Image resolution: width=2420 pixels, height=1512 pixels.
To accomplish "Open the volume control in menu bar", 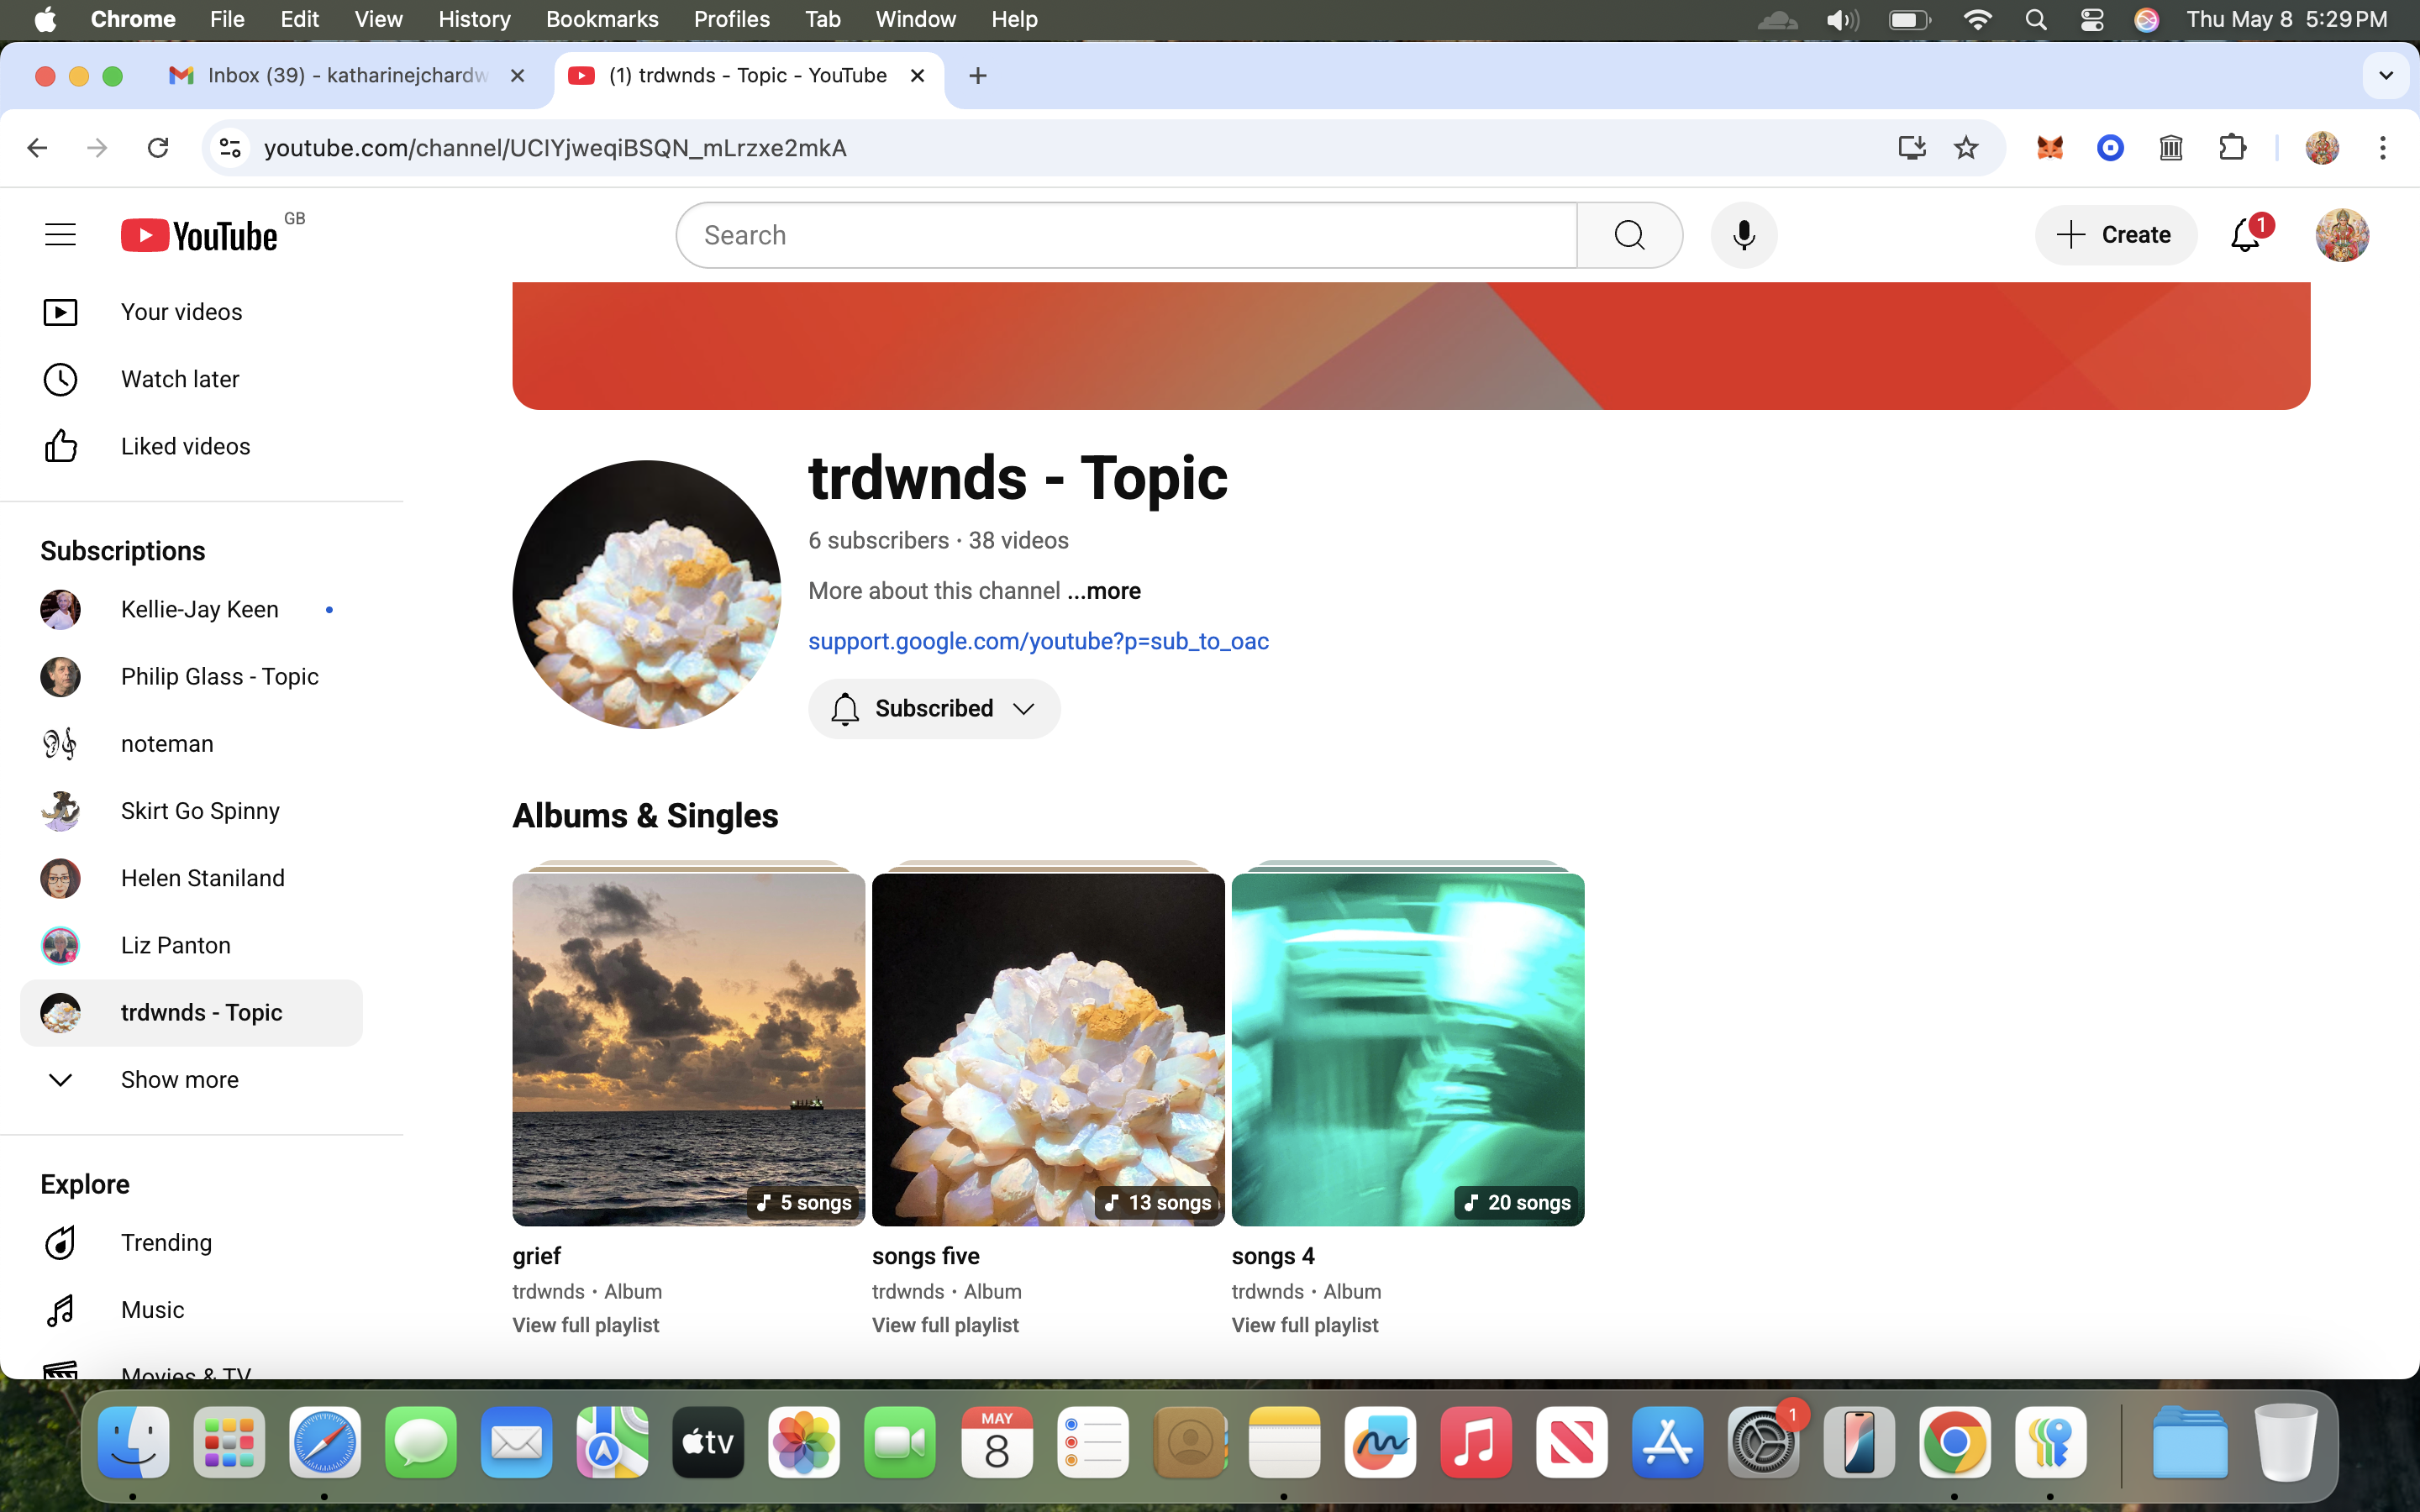I will tap(1842, 19).
